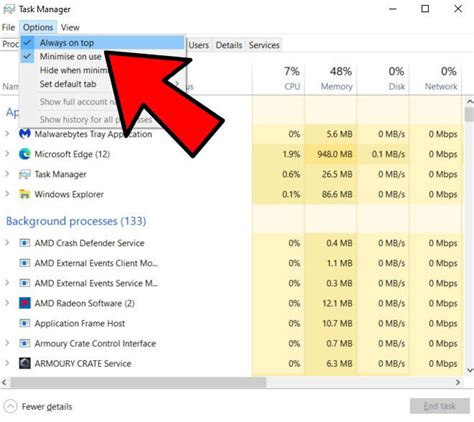Switch to the Services tab
Viewport: 474px width, 422px height.
pos(264,45)
